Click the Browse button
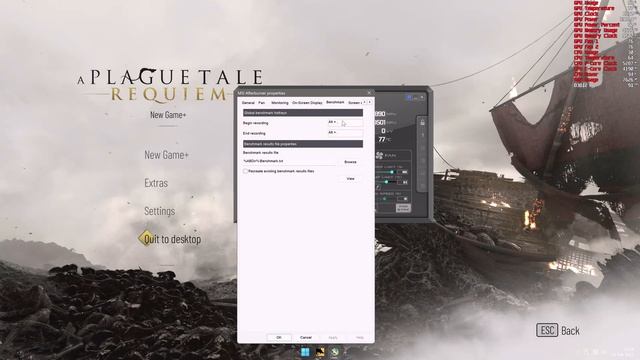 click(350, 162)
